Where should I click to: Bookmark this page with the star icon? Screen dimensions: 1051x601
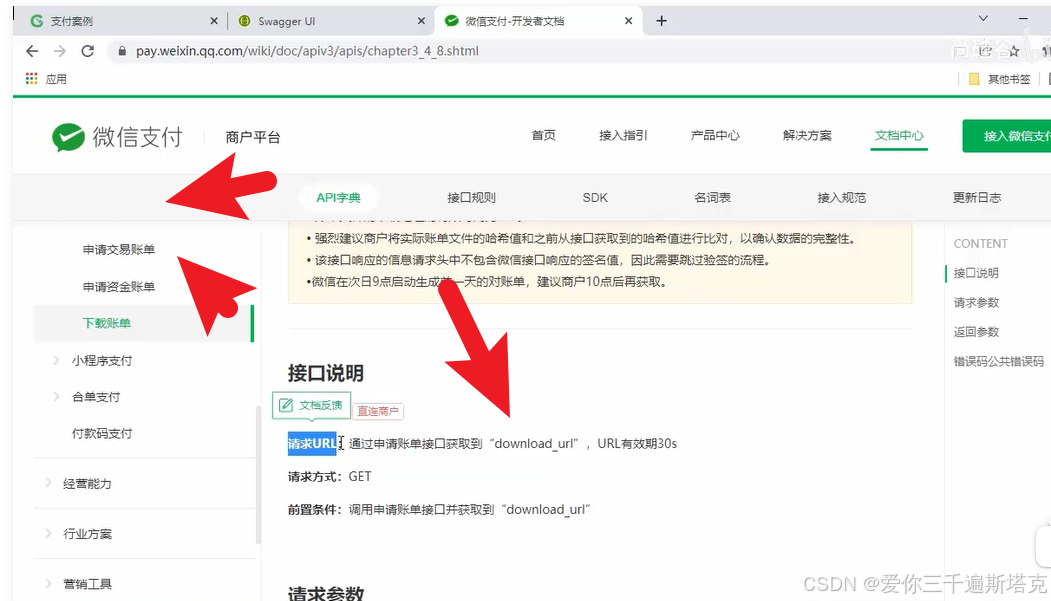point(1014,51)
